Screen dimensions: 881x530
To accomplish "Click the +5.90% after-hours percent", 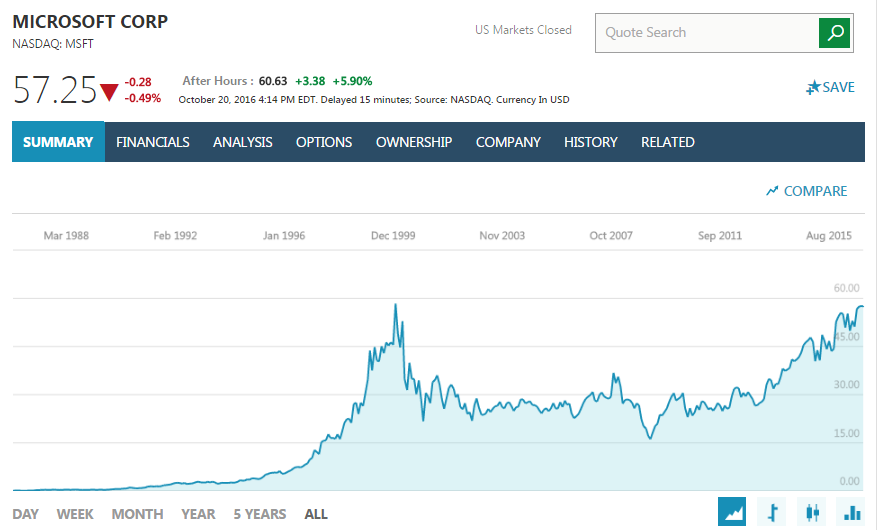I will 352,81.
